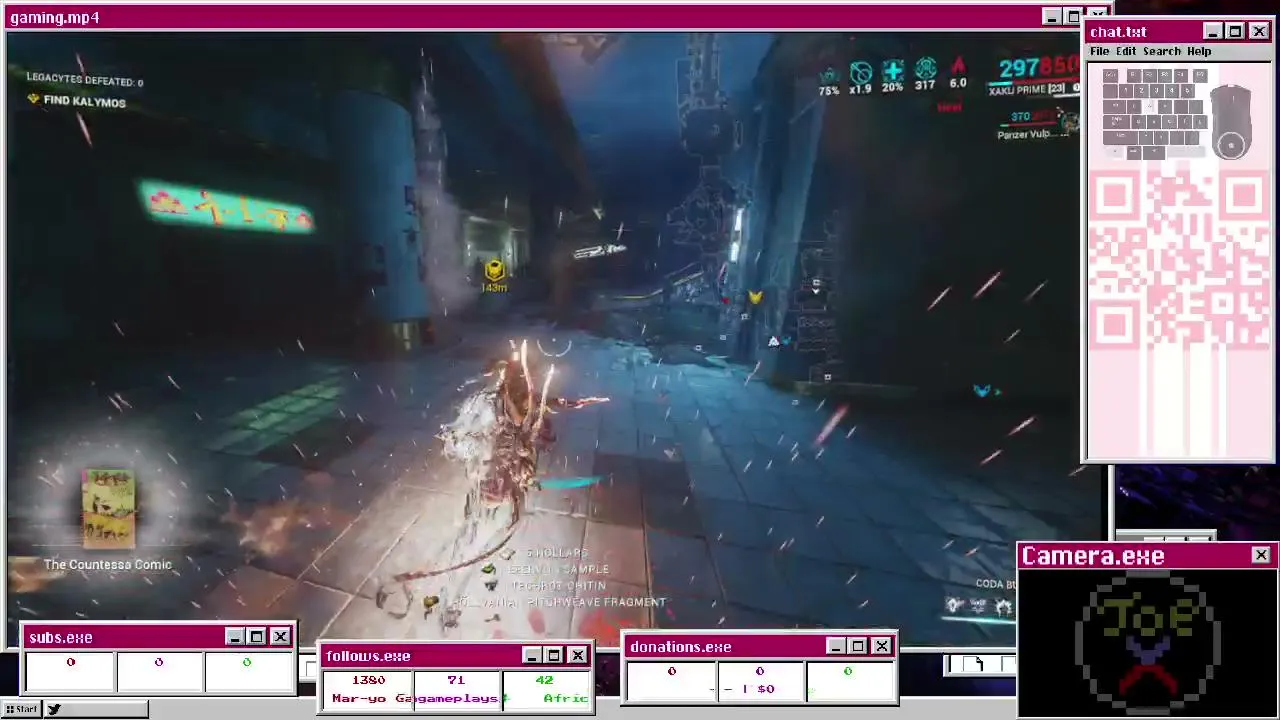Click the small yellow waypoint marker near the minimap
1280x720 pixels.
755,297
